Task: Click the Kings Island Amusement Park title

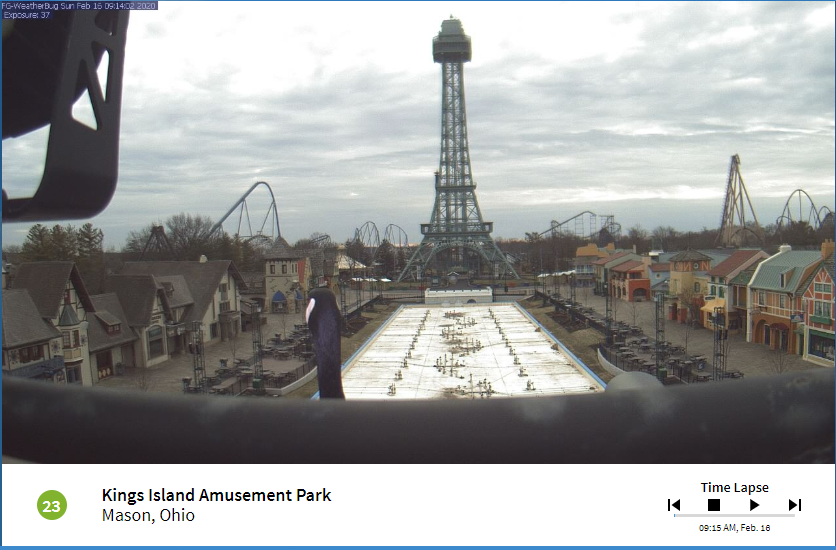Action: tap(216, 495)
